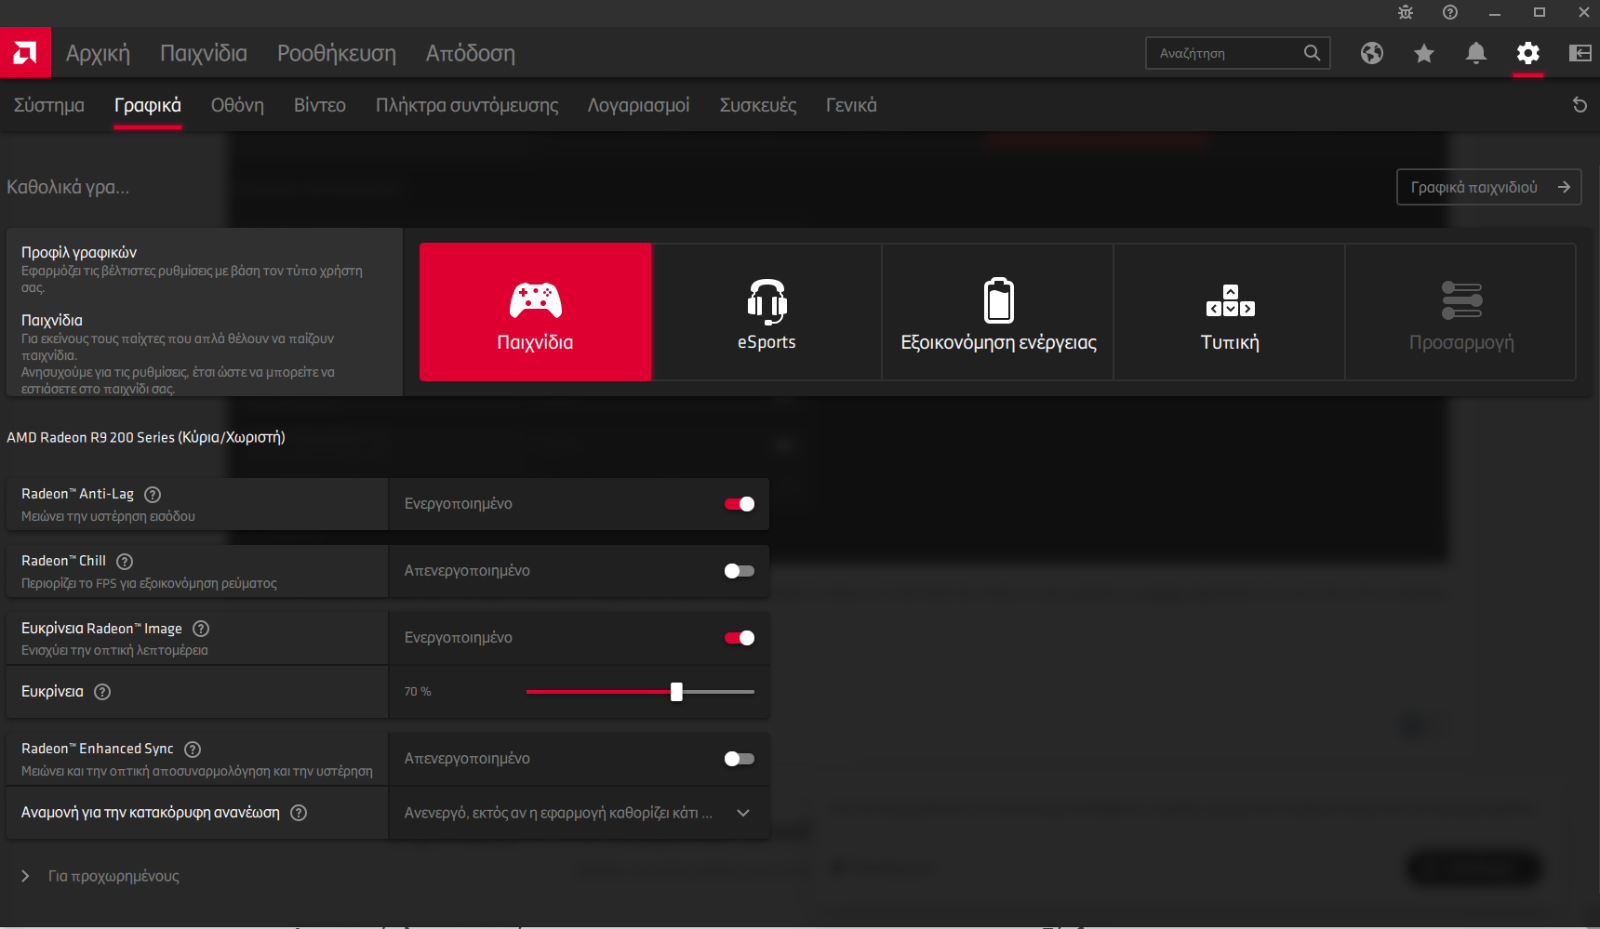Click the Γραφικά παιχνιδιού button
This screenshot has height=929, width=1600.
click(x=1489, y=187)
